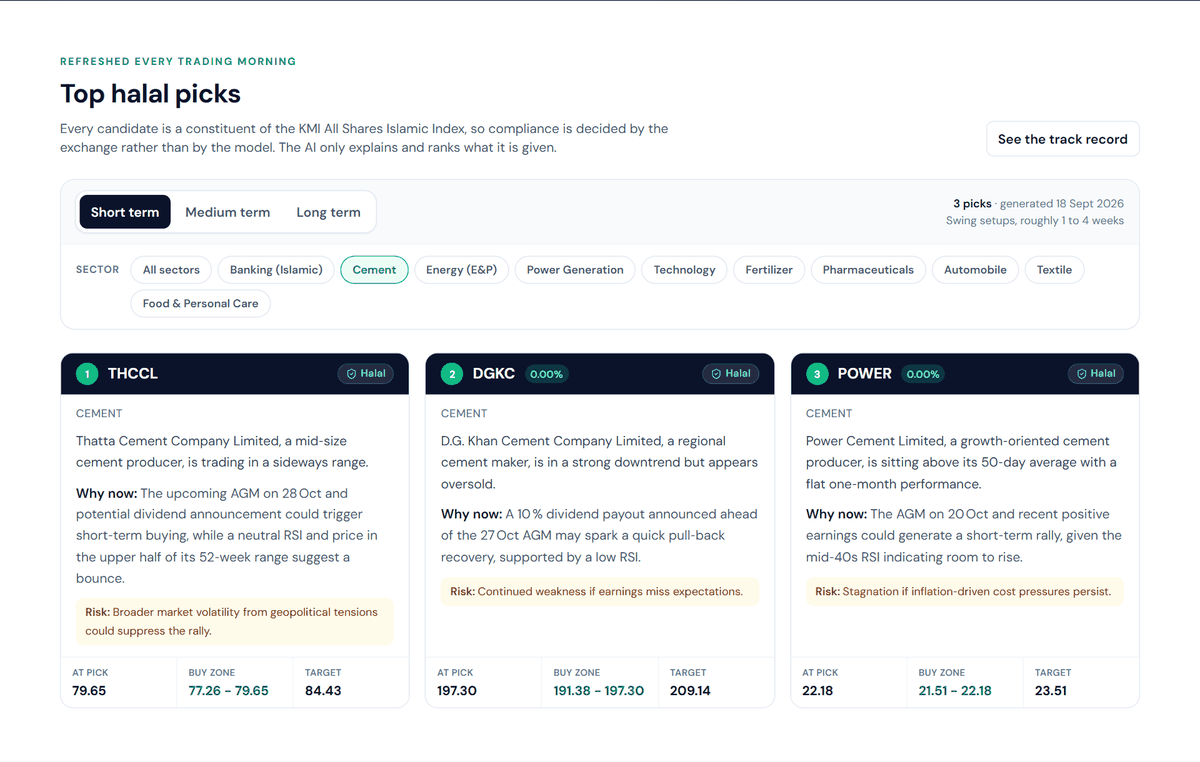Filter by Food & Personal Care sector

(x=200, y=304)
